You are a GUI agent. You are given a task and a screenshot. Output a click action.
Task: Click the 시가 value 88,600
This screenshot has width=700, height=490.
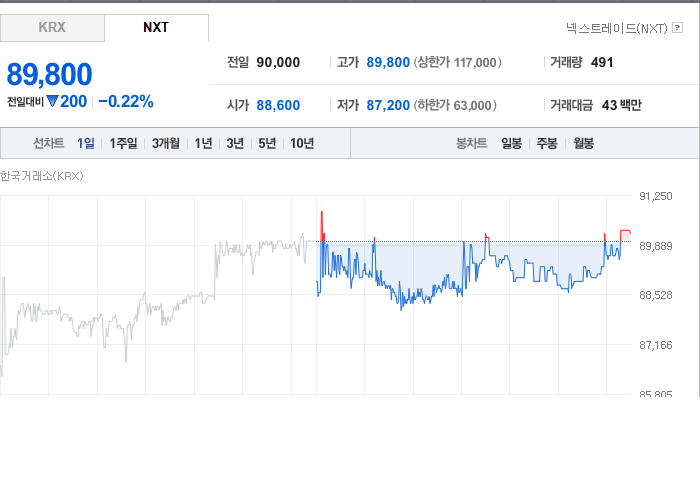coord(278,105)
